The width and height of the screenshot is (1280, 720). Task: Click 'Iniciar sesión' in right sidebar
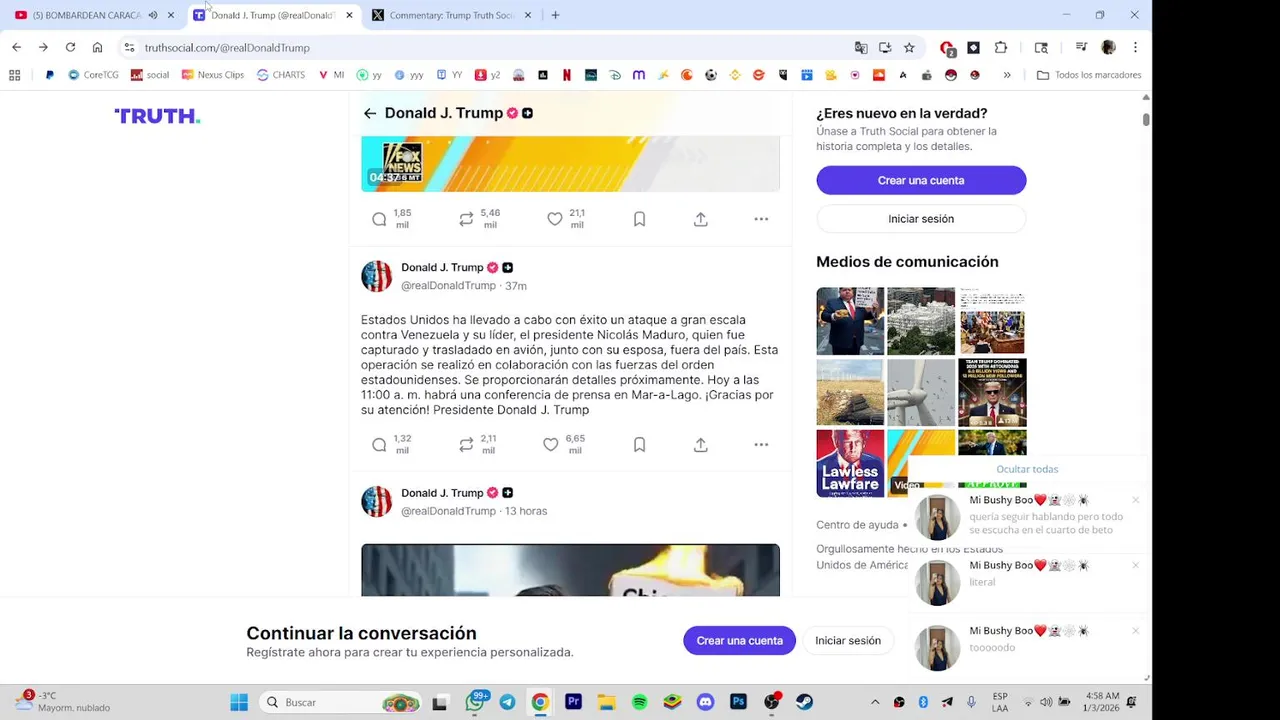pyautogui.click(x=921, y=219)
